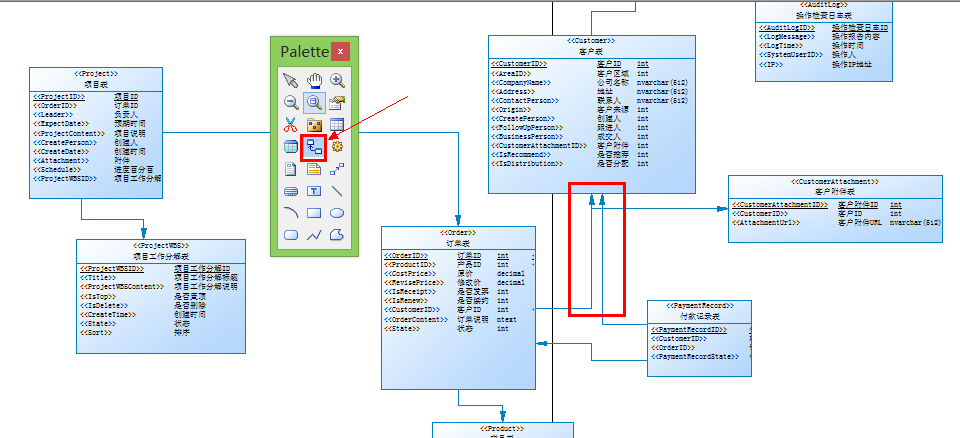Click <<IsTop>> in ProjectWBS table
Screen dimensions: 960x438
(x=97, y=296)
